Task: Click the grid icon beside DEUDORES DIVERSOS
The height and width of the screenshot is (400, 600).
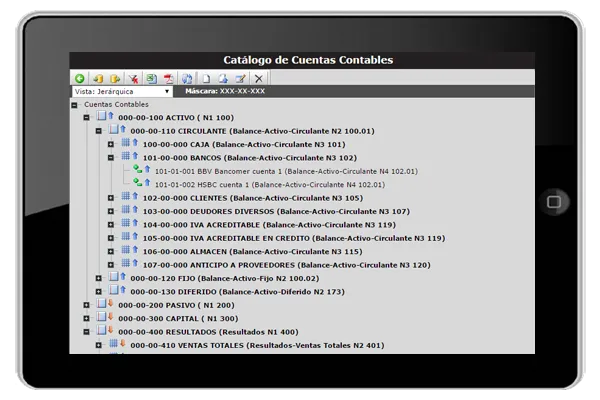Action: click(x=126, y=210)
